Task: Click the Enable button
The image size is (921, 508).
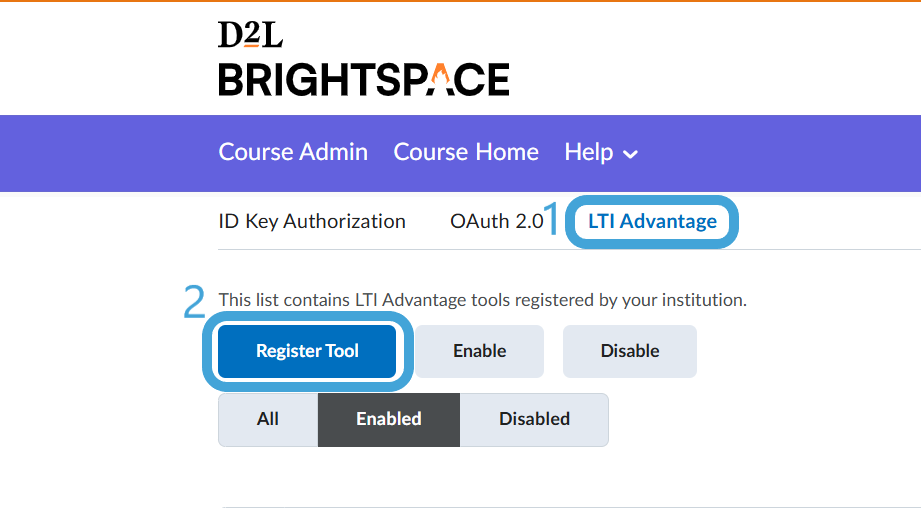Action: tap(479, 351)
